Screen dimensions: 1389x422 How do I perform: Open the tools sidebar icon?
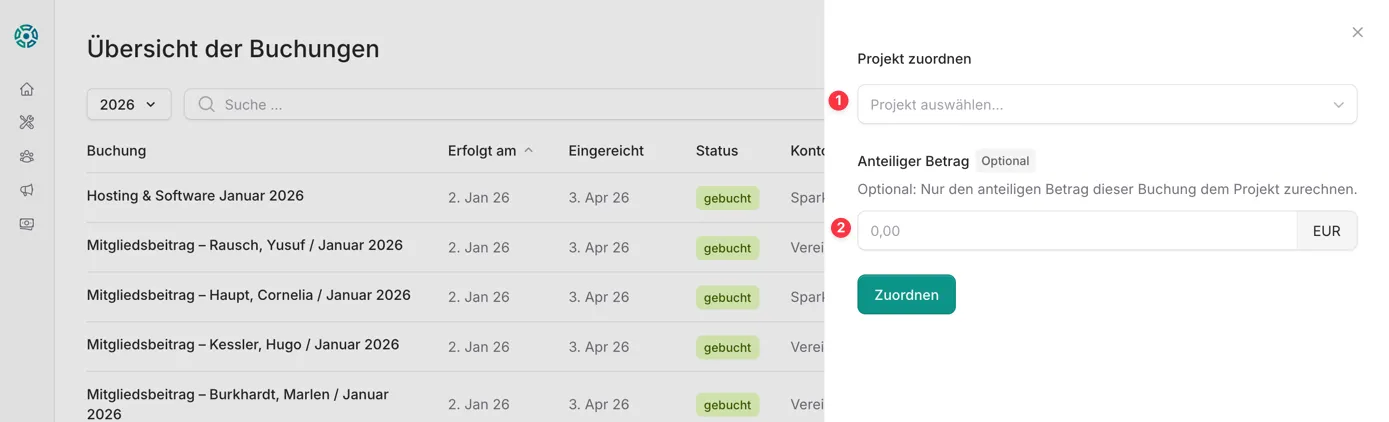pyautogui.click(x=27, y=122)
